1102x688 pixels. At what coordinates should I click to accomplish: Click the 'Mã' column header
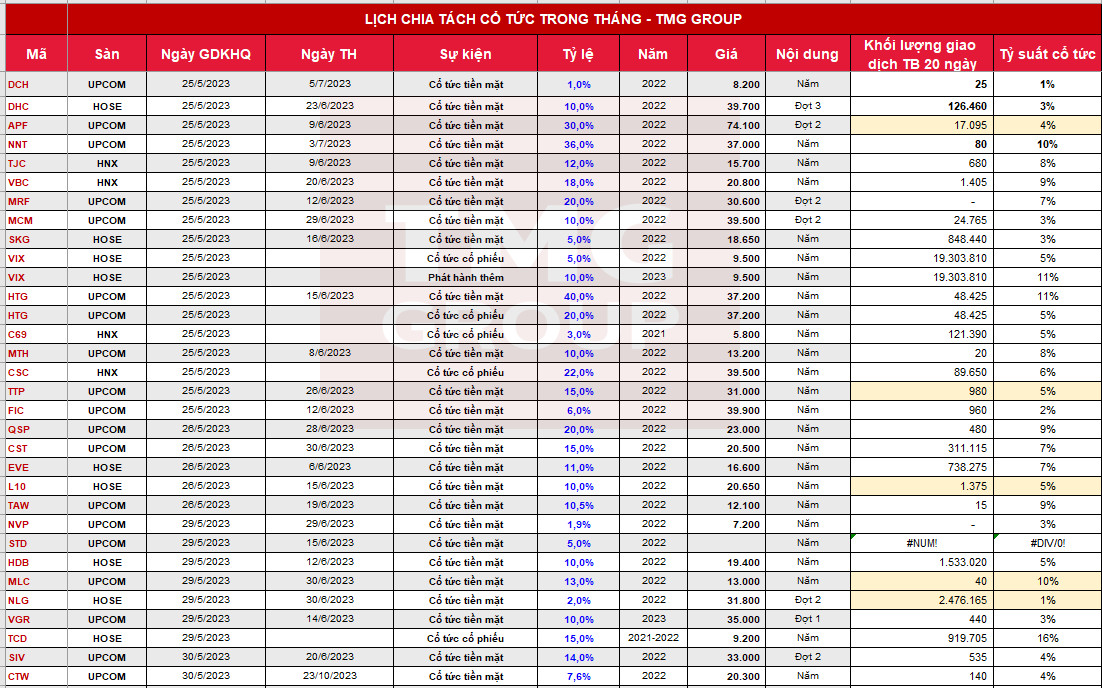tap(37, 54)
